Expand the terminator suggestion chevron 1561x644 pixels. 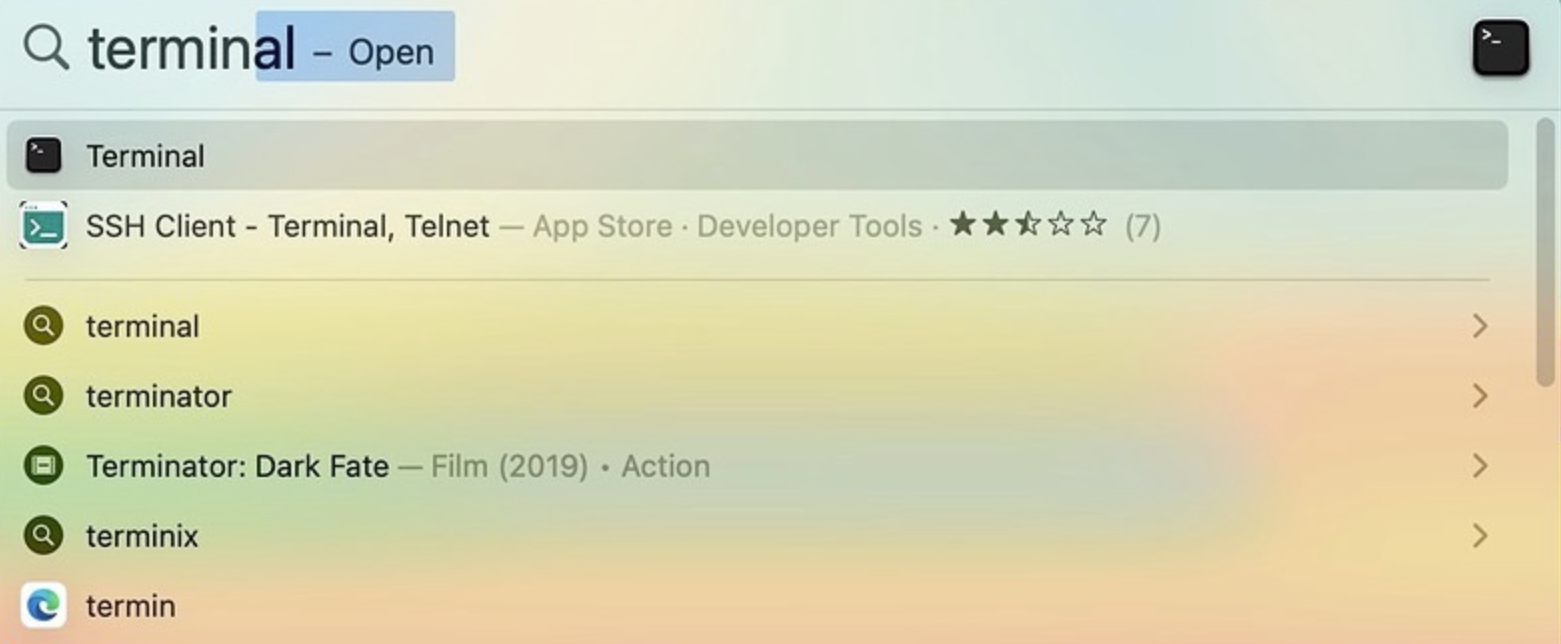(1480, 396)
